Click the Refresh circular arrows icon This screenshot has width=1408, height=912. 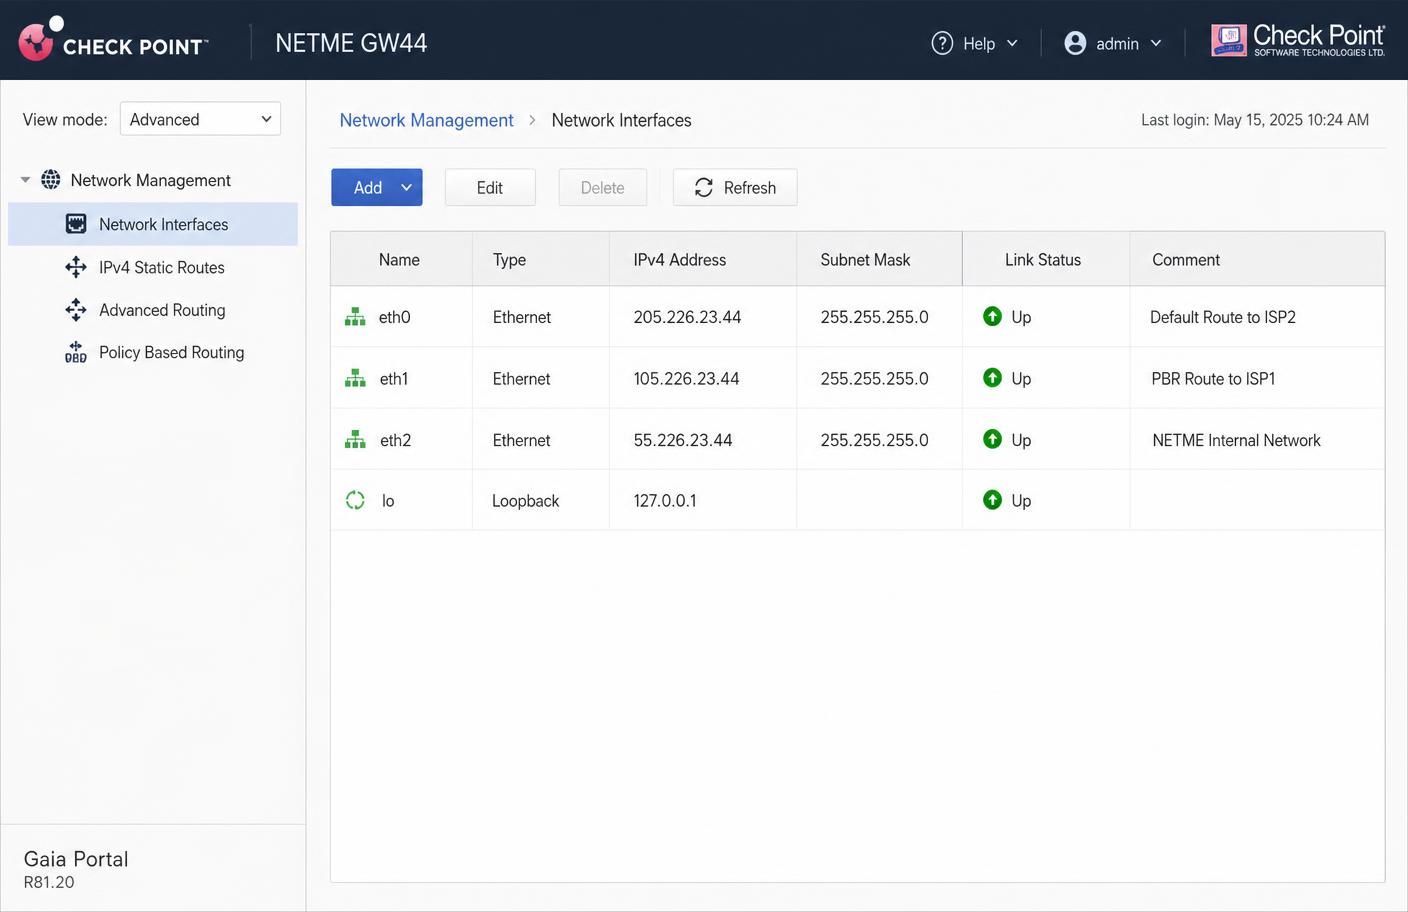704,187
